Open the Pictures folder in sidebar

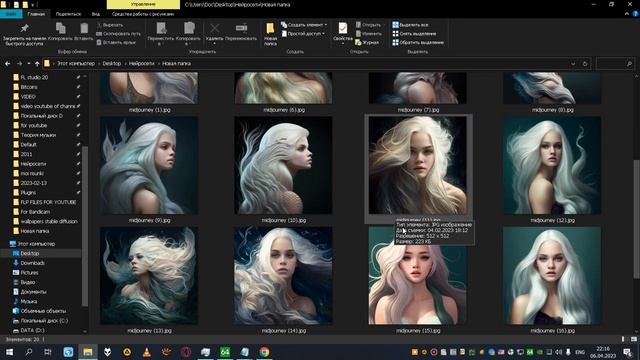(x=29, y=273)
